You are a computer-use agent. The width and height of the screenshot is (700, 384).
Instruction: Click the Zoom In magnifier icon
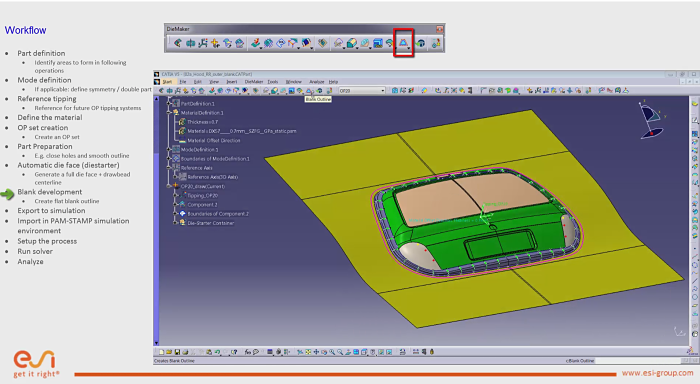point(332,352)
